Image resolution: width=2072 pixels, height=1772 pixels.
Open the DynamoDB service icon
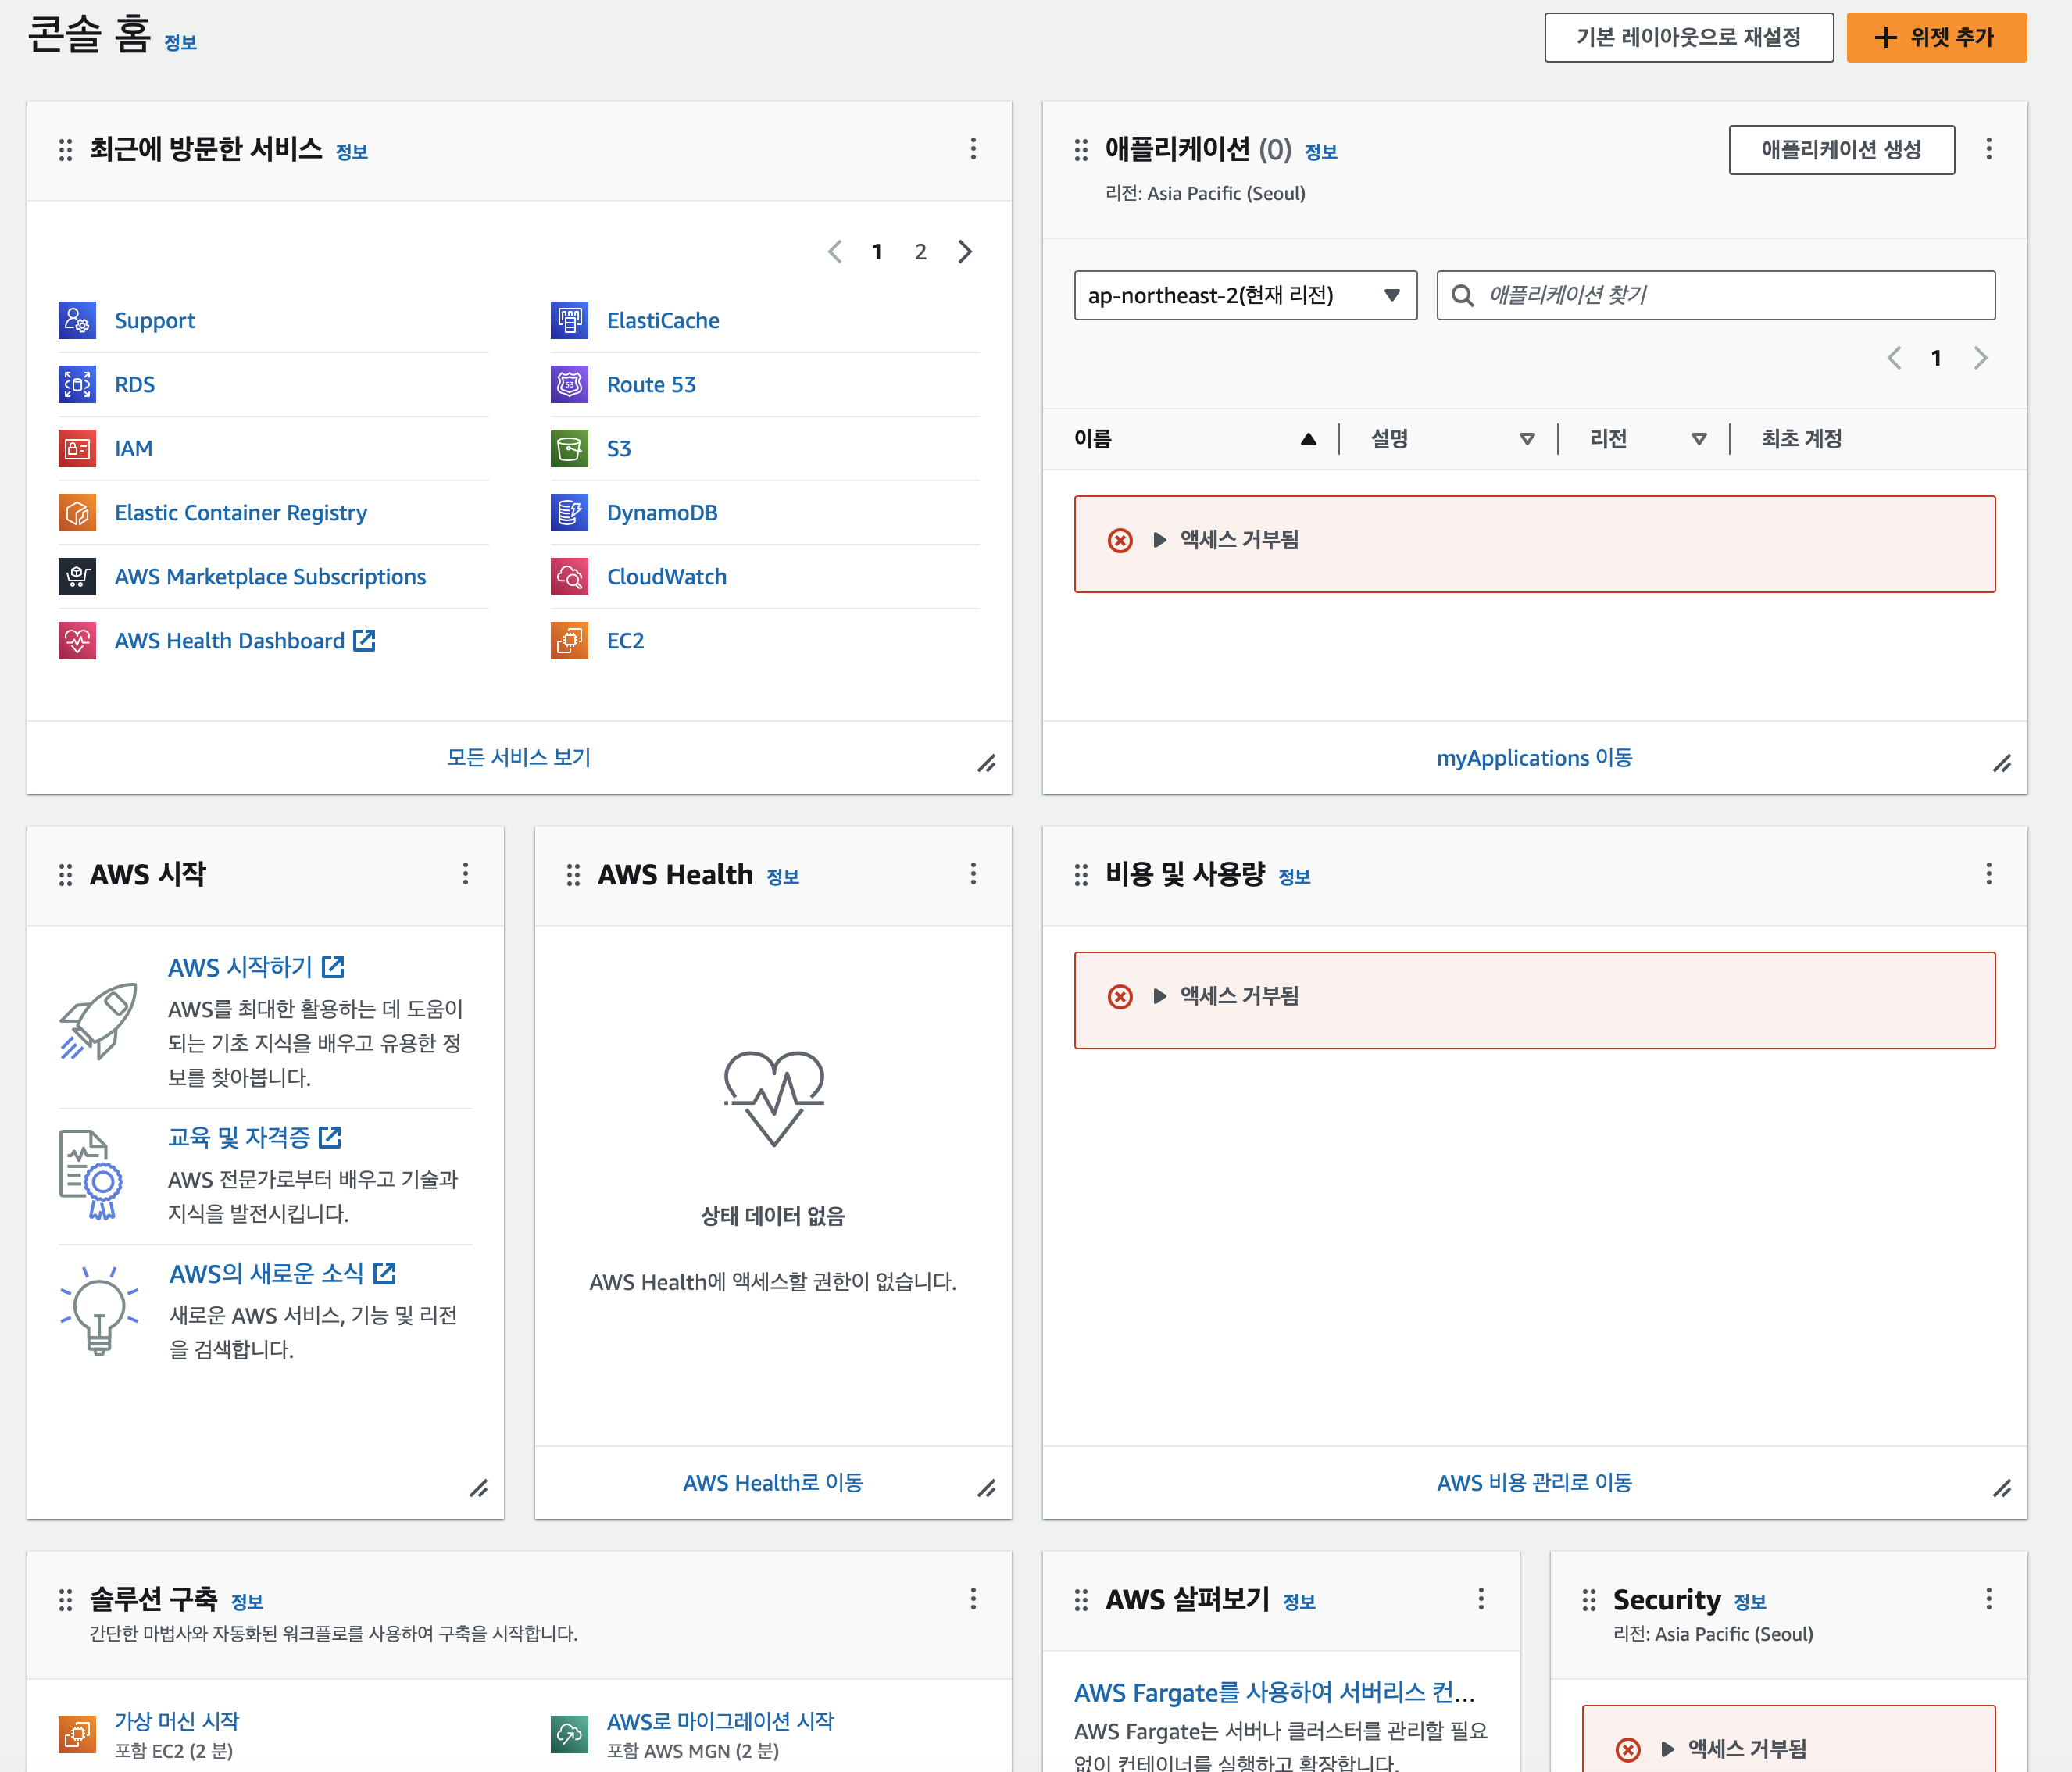click(569, 512)
